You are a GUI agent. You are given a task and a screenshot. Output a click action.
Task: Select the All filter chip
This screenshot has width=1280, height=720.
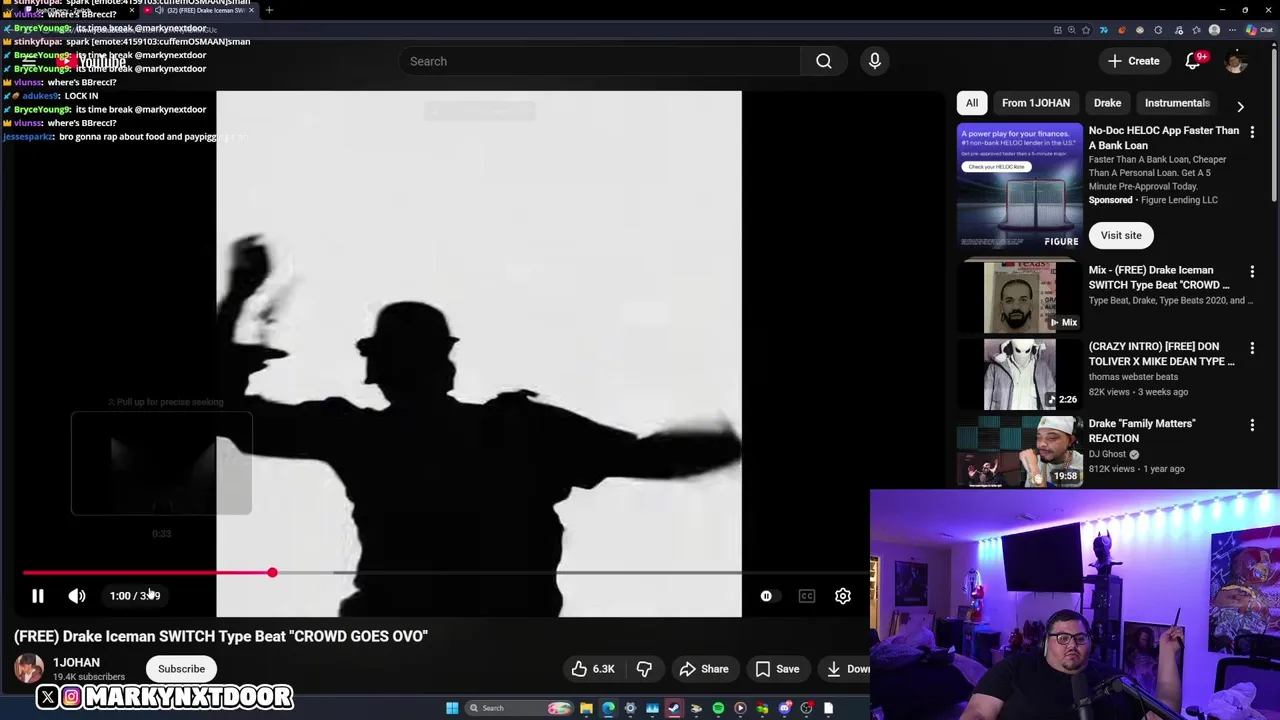[972, 103]
